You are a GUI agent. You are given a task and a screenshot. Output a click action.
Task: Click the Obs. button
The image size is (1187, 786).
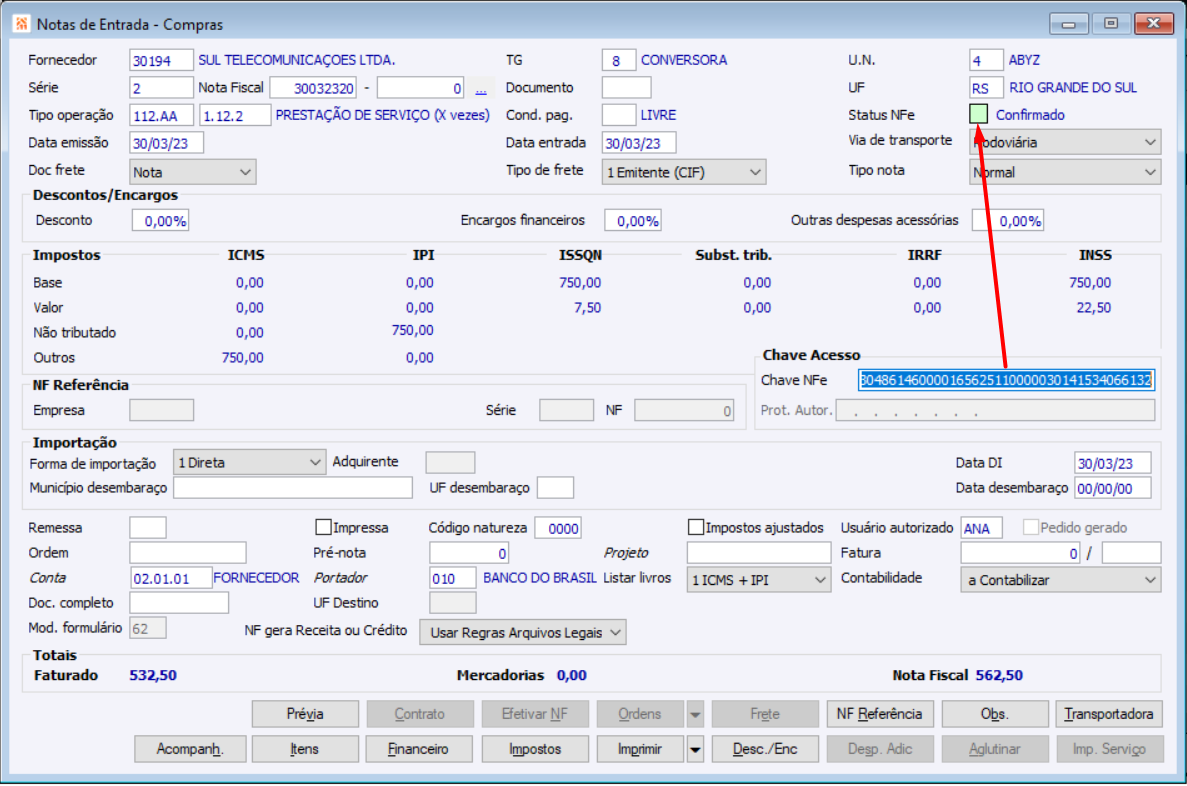click(x=995, y=714)
